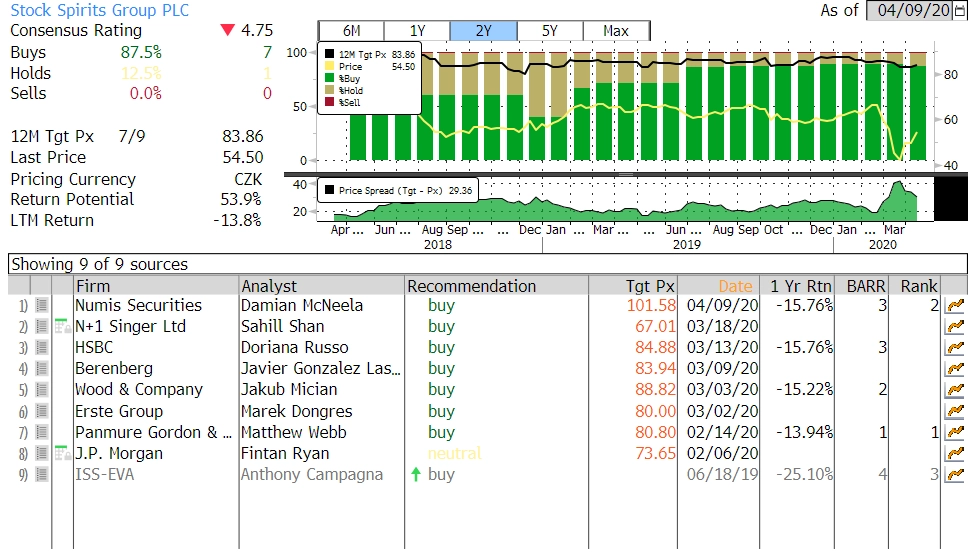Image resolution: width=976 pixels, height=555 pixels.
Task: Sort by Rank column header
Action: point(914,286)
